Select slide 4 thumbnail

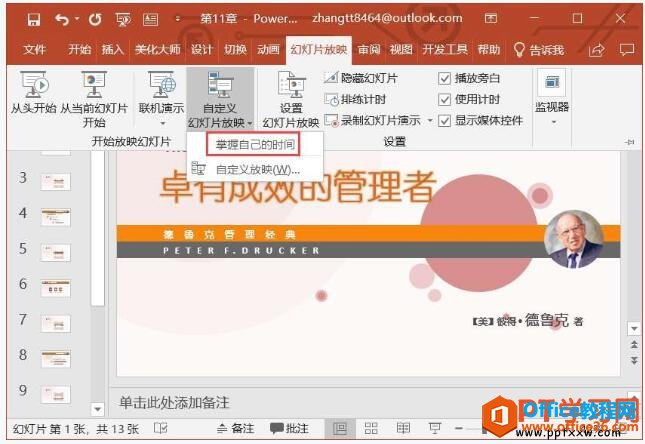coord(56,217)
